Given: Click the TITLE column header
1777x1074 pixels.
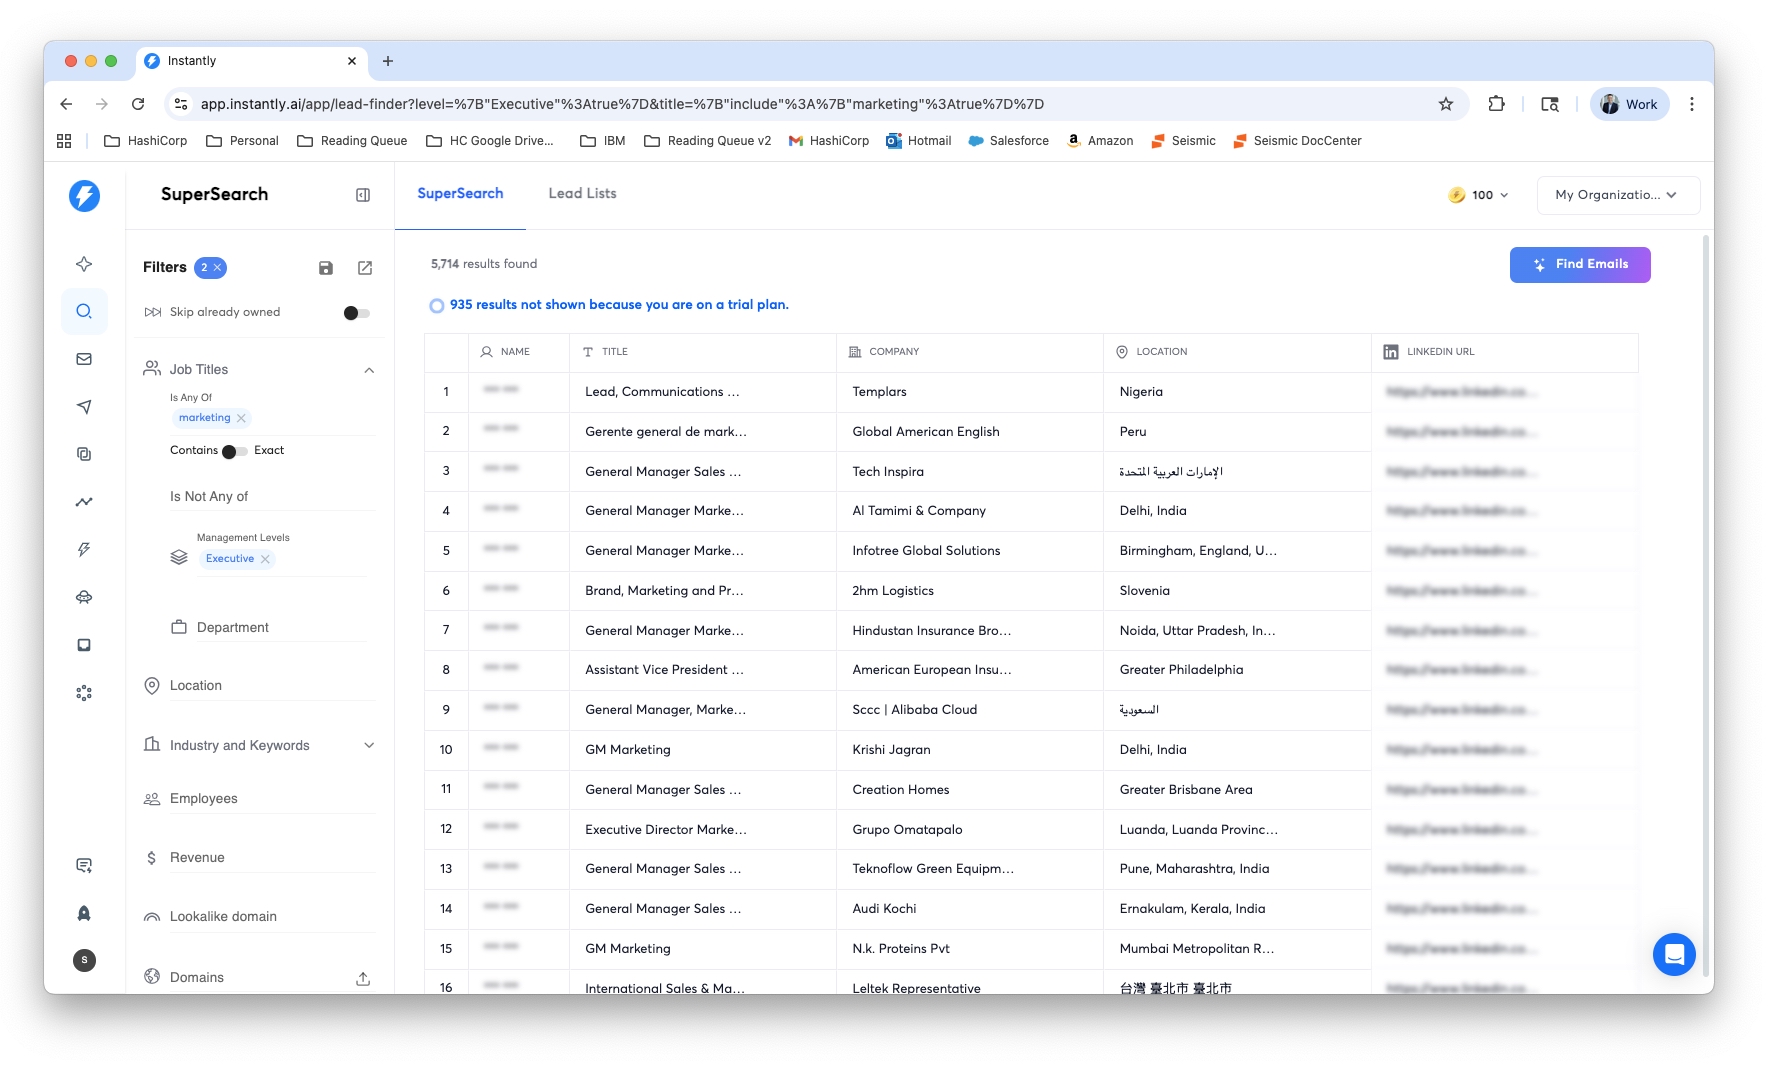Looking at the screenshot, I should pos(703,352).
